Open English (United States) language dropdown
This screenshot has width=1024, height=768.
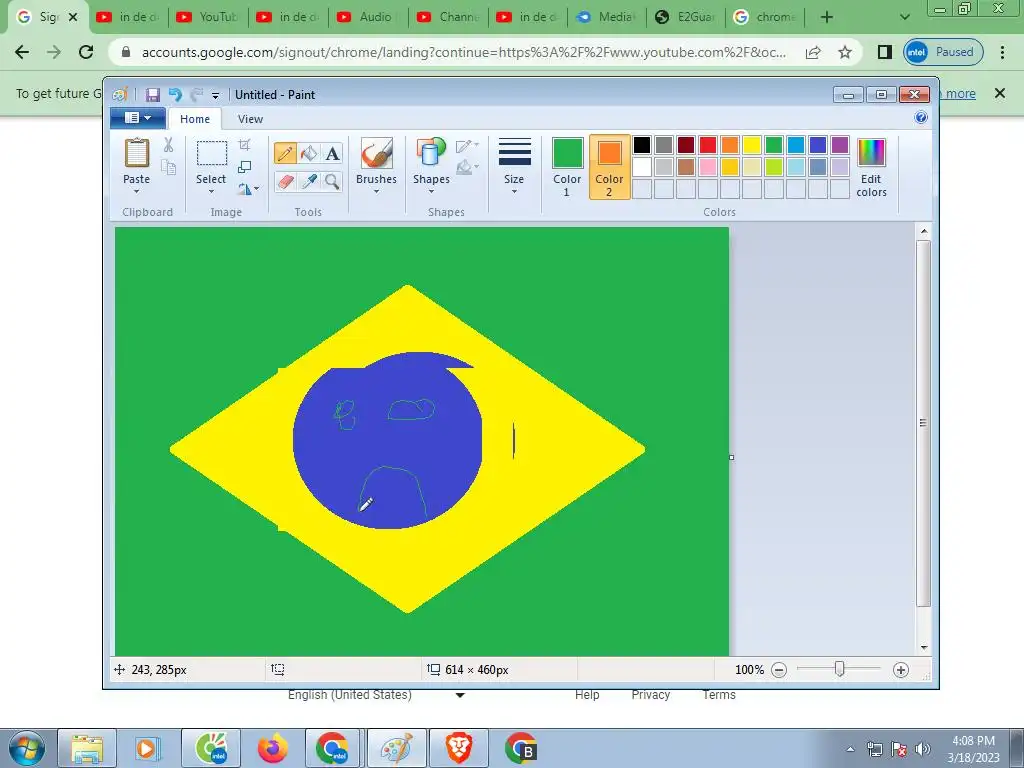click(376, 695)
